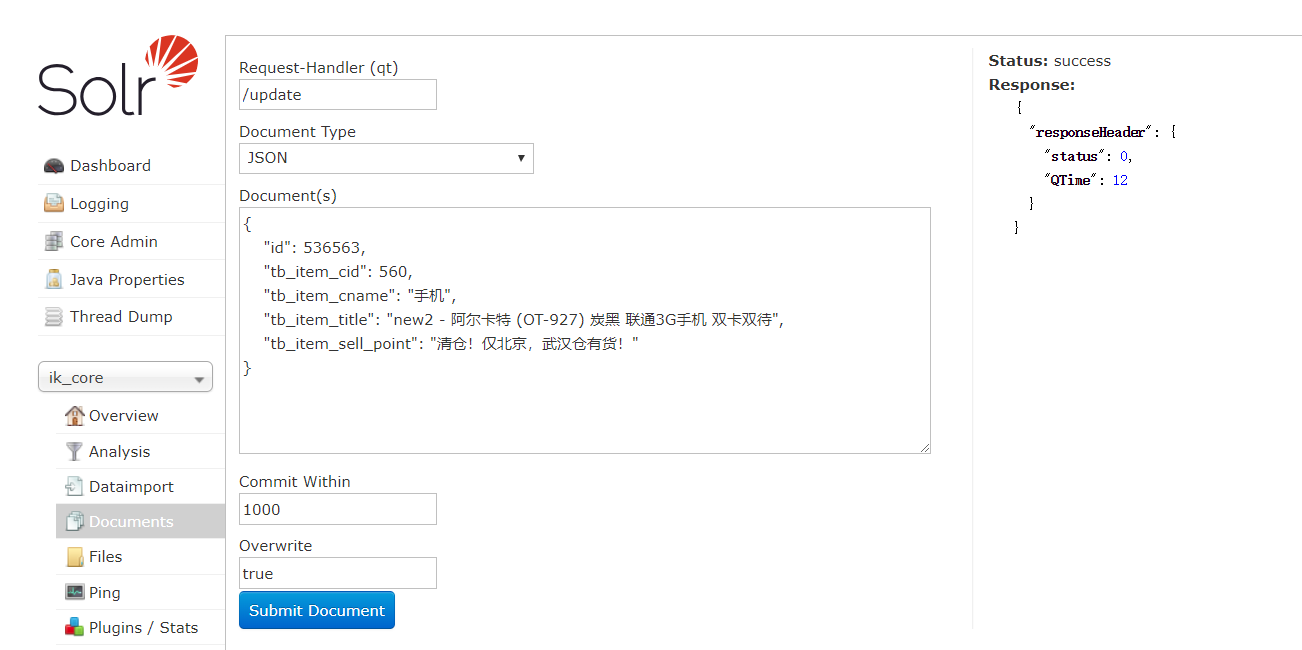The image size is (1302, 650).
Task: Click the Commit Within label
Action: pos(295,482)
